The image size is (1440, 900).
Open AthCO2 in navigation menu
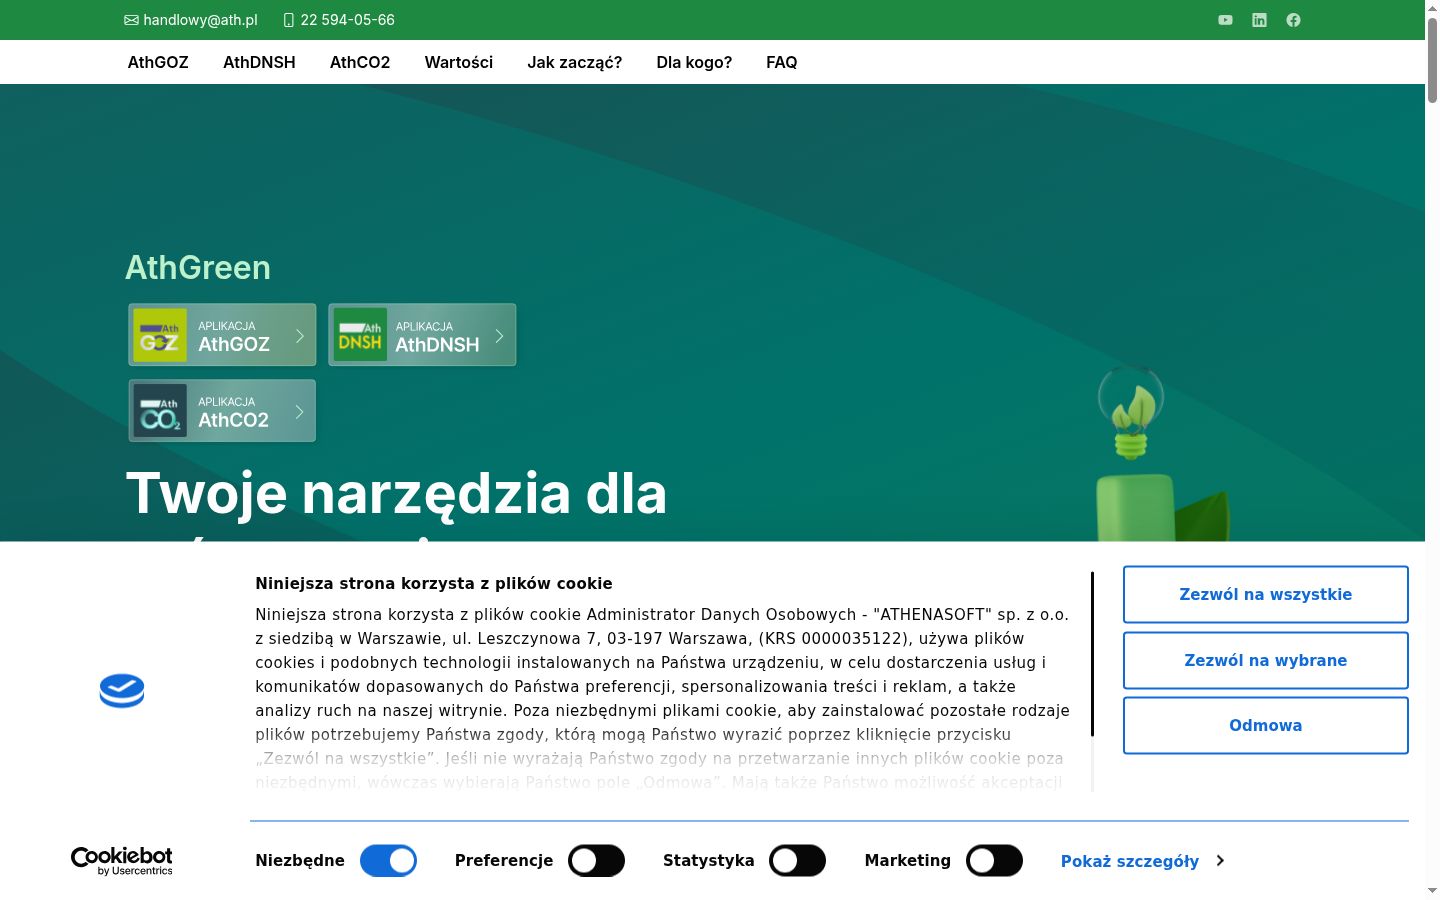coord(360,62)
